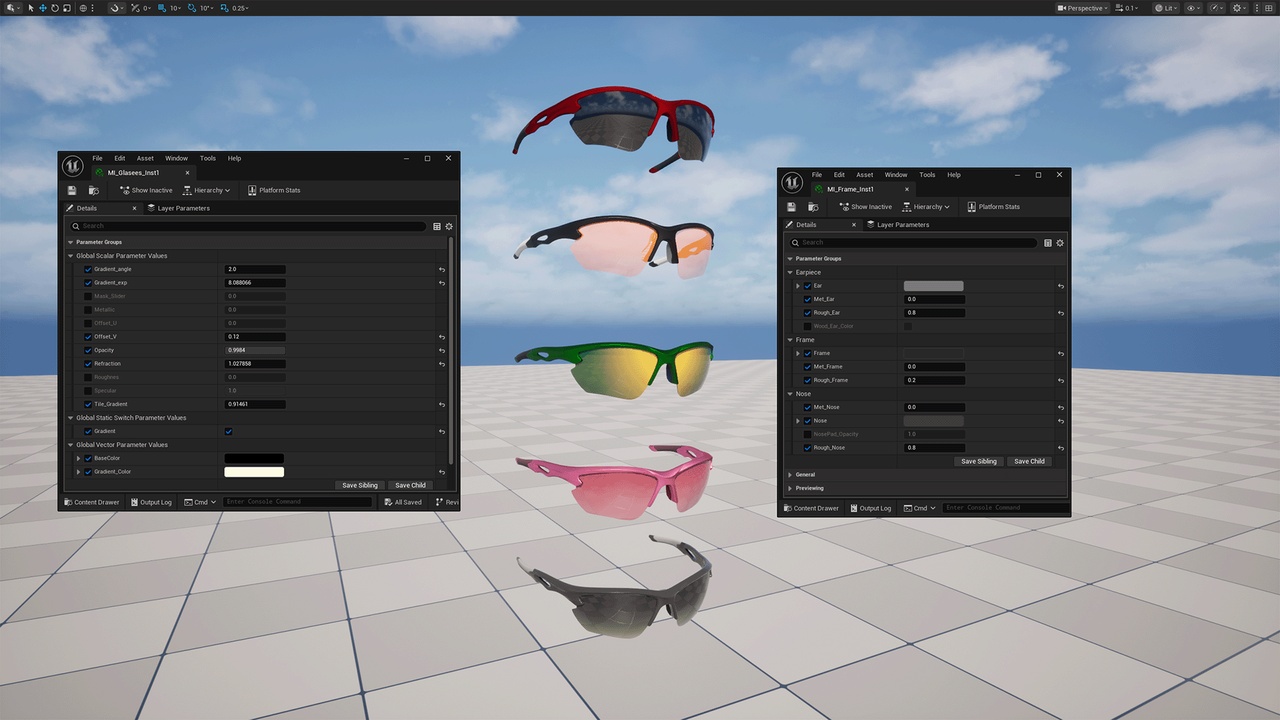Toggle rotation snap icon next to 10°
This screenshot has width=1280, height=720.
click(191, 8)
